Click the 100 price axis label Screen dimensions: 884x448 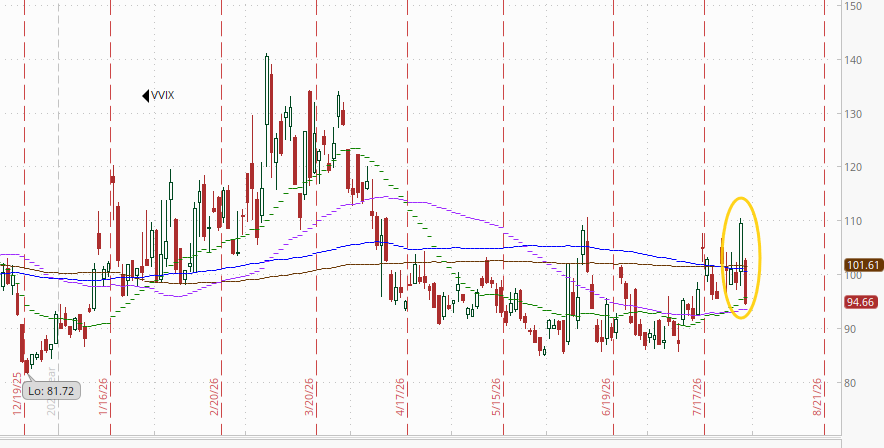point(852,275)
